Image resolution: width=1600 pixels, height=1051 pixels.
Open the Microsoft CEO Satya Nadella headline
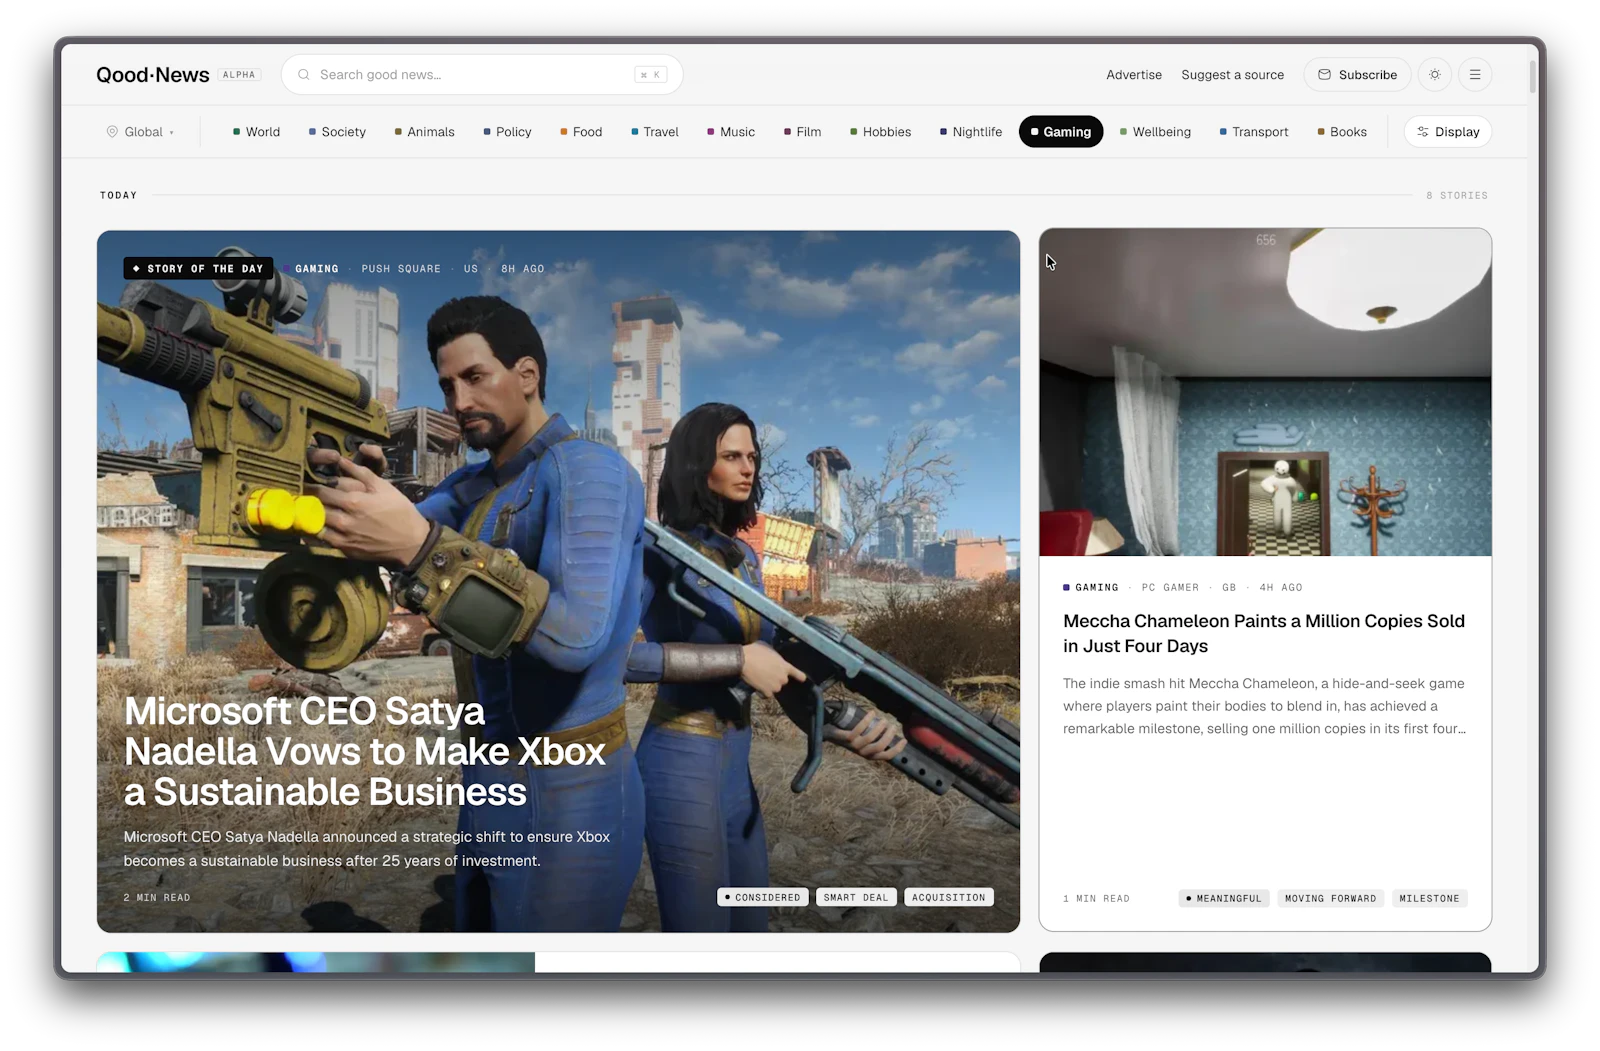[365, 752]
